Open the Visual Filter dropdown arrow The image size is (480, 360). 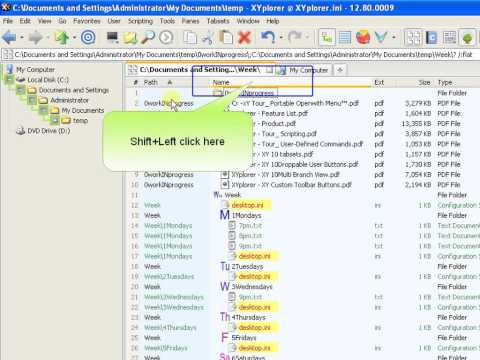(394, 37)
